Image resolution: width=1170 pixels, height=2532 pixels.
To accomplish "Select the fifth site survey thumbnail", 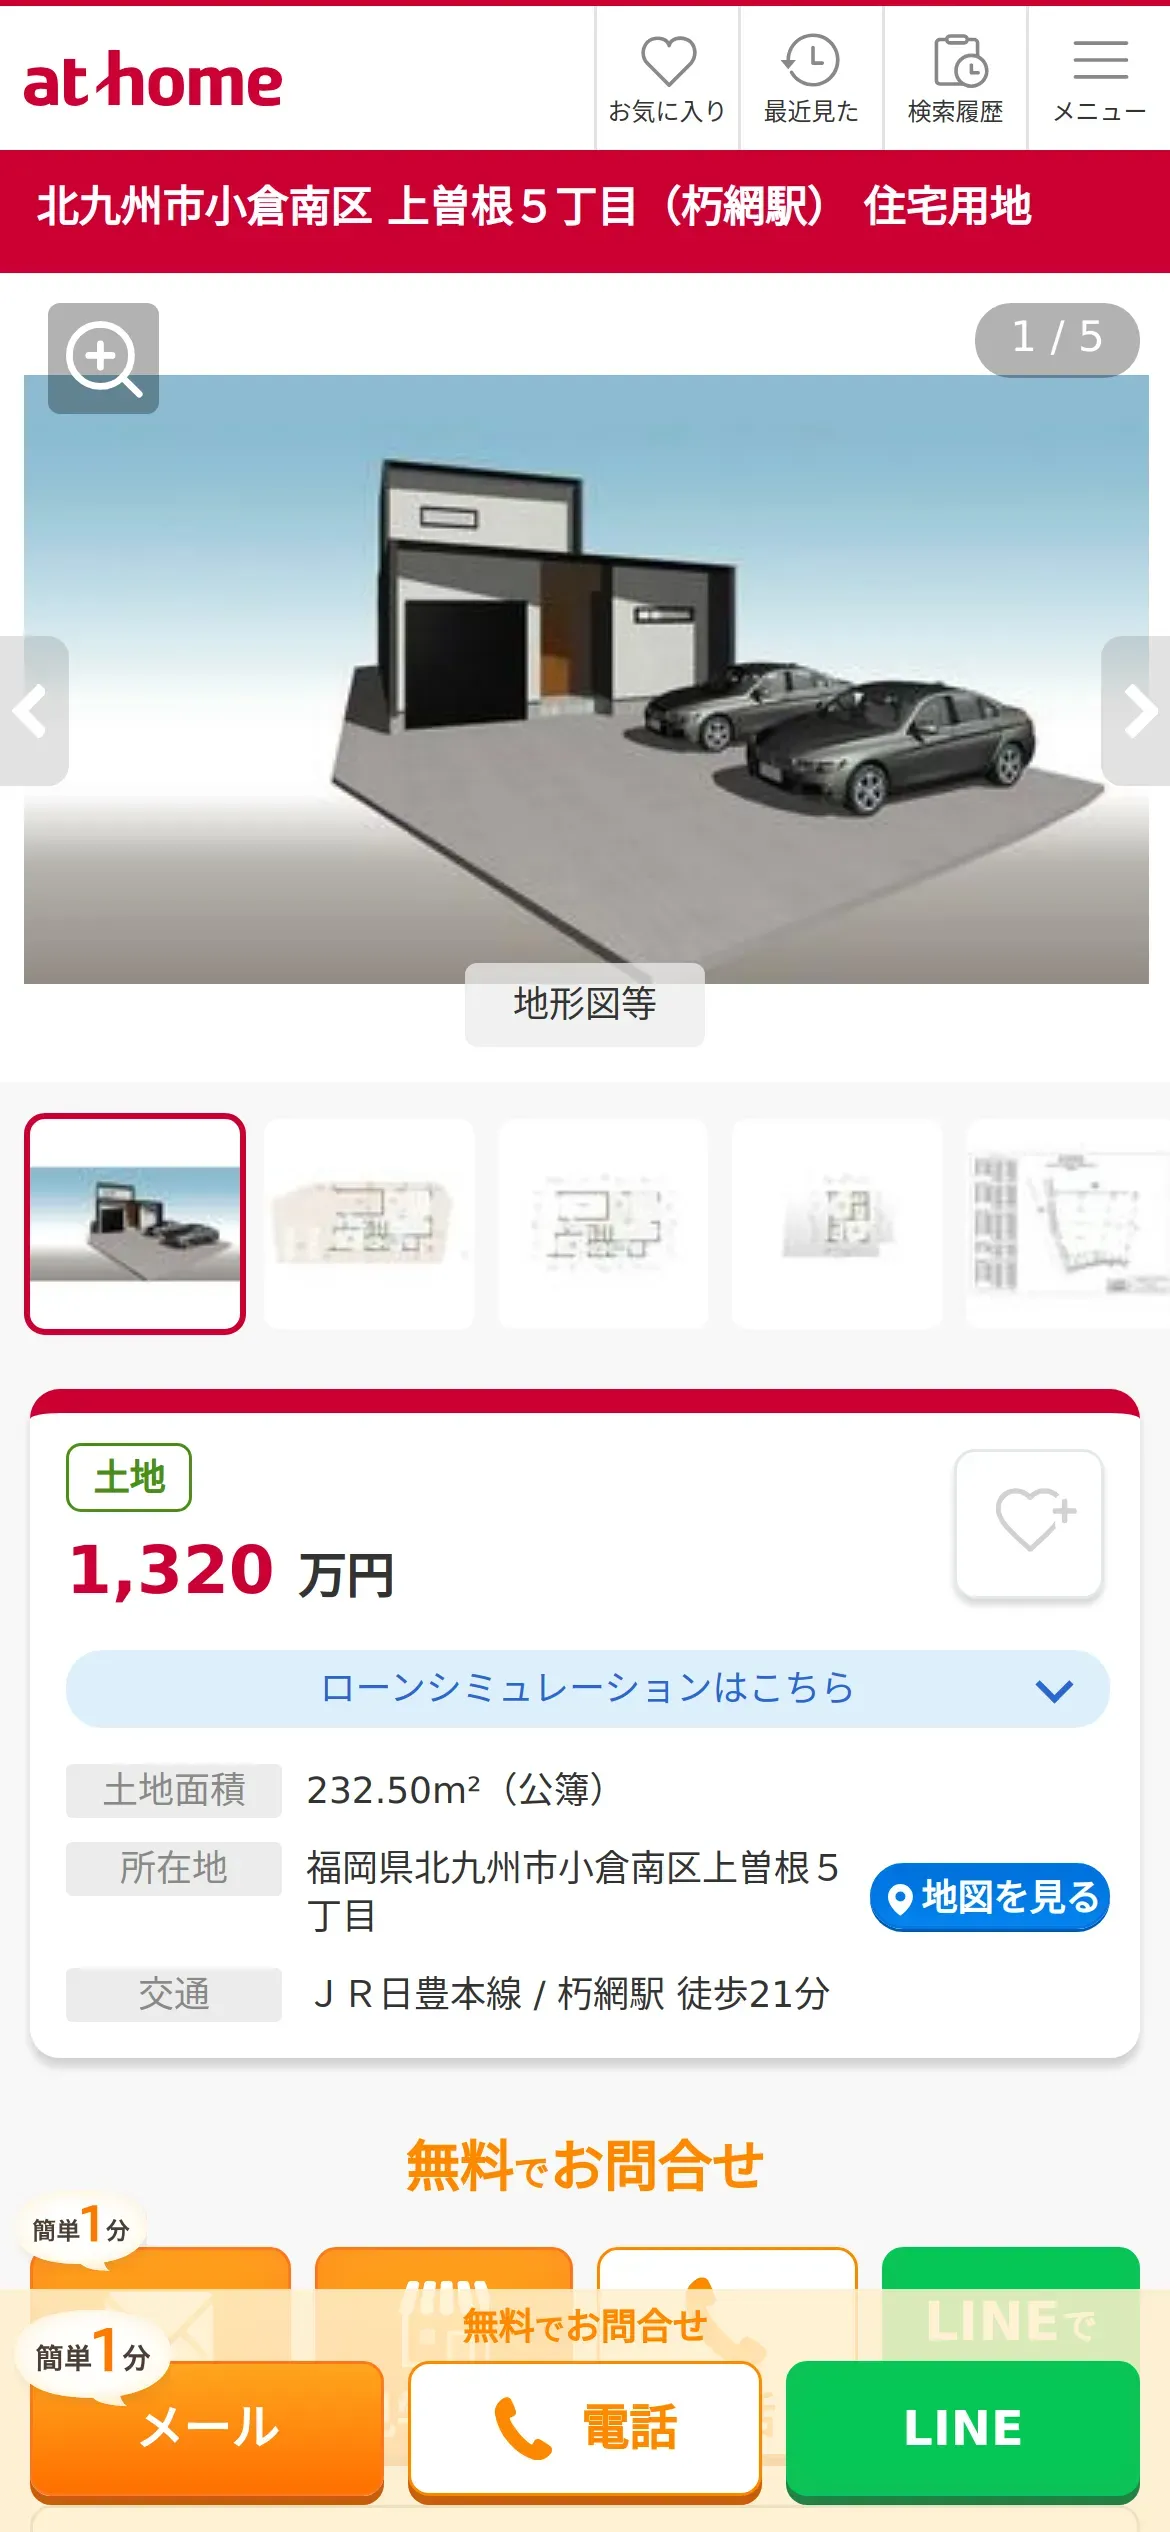I will 1068,1224.
